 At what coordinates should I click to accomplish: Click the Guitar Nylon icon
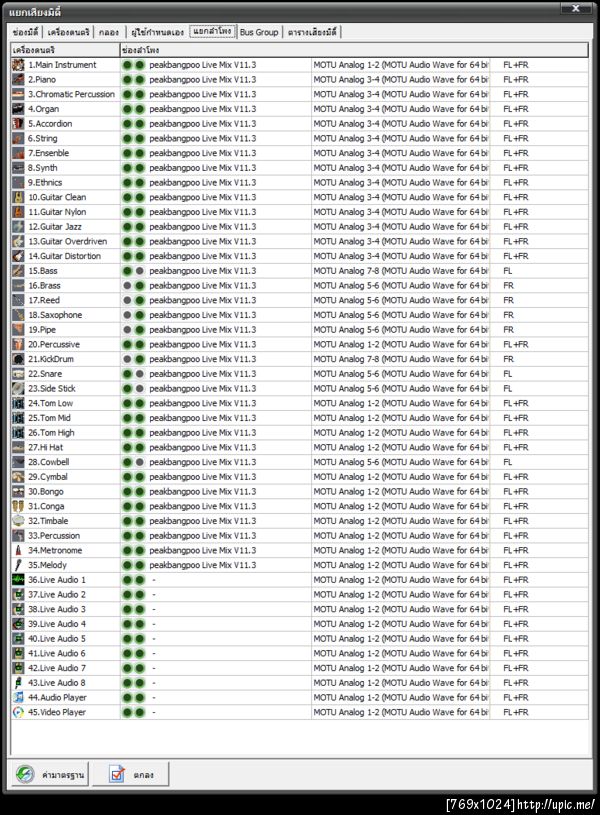(x=18, y=212)
